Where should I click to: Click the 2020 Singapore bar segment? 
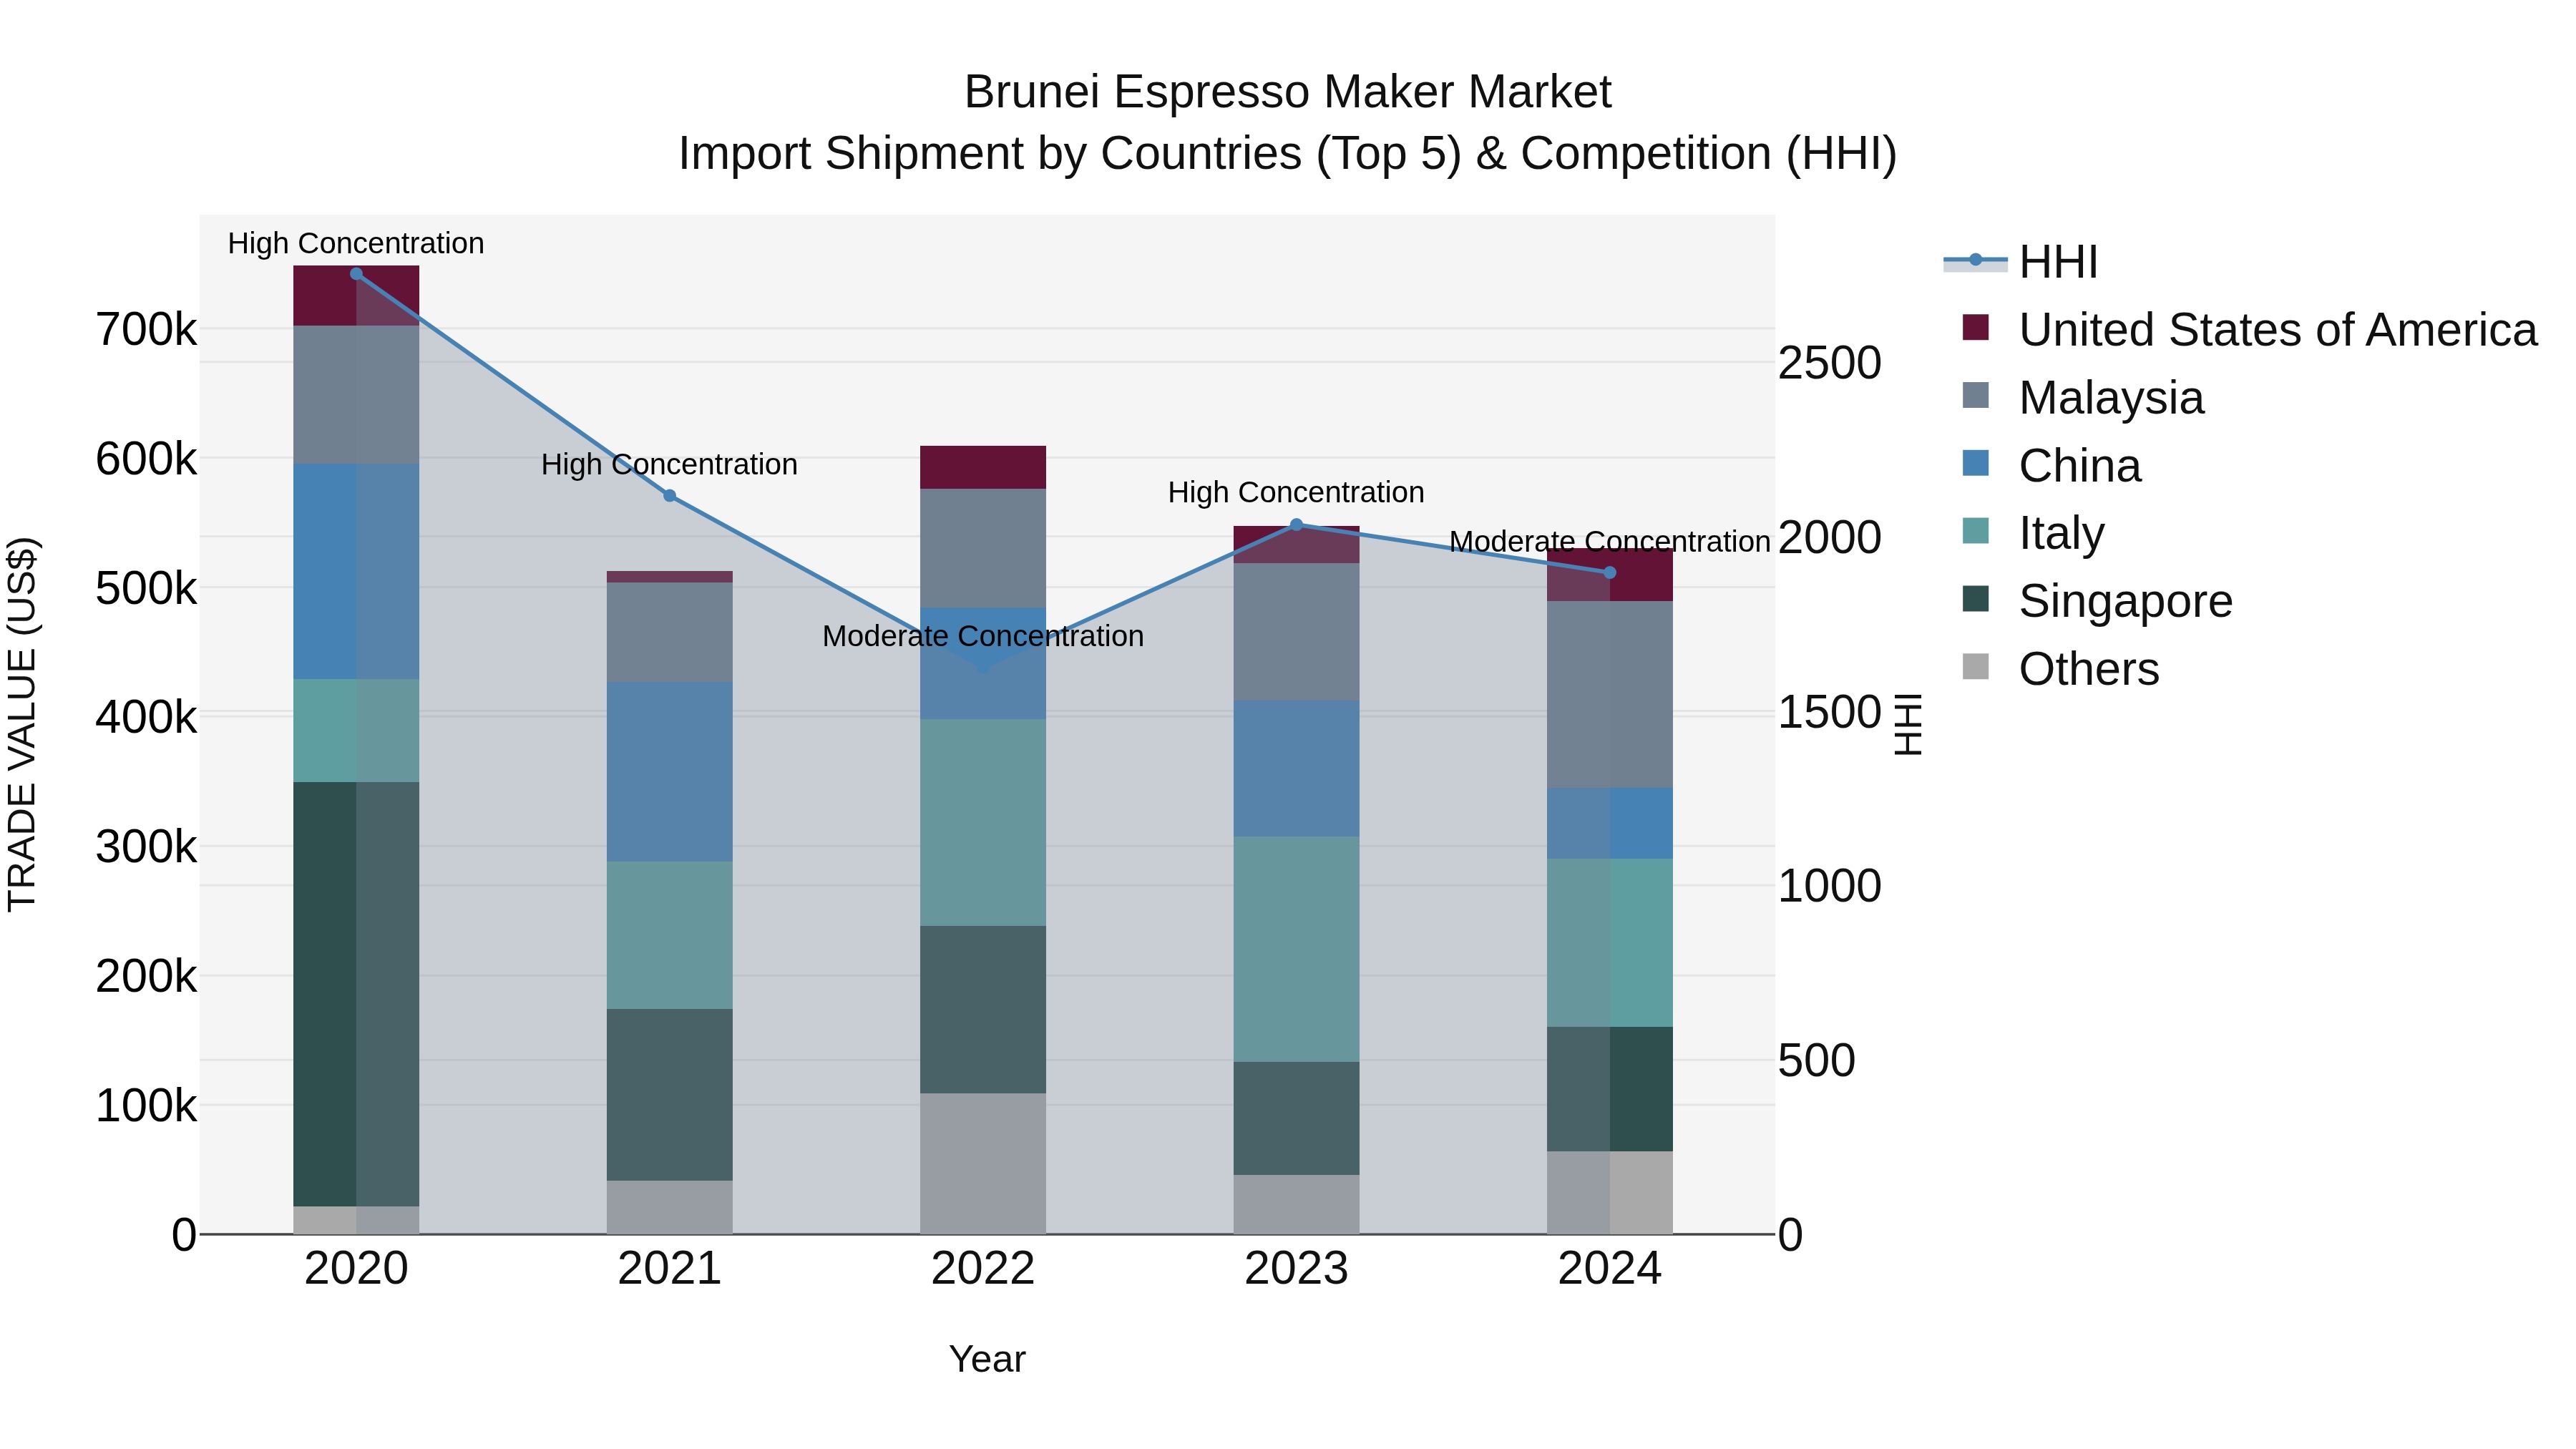[x=356, y=994]
